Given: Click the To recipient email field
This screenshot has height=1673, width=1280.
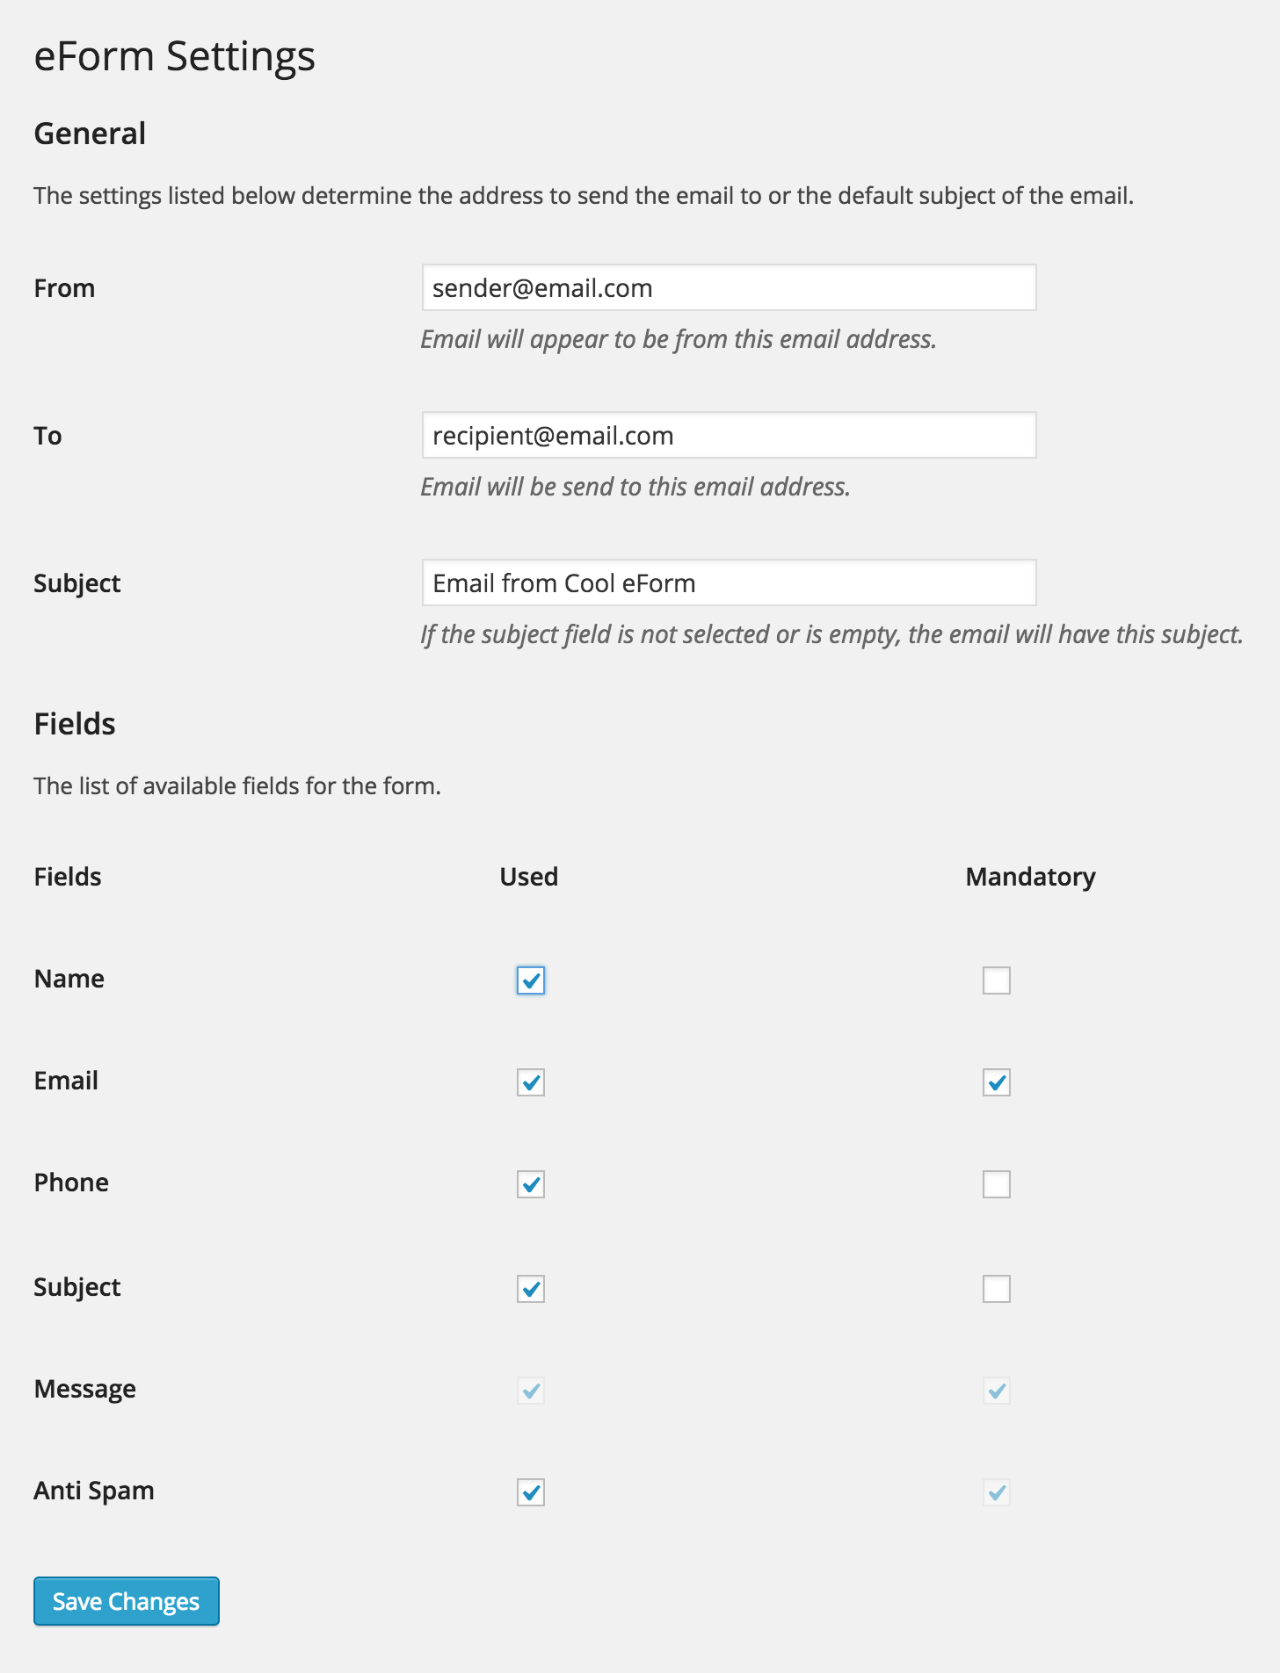Looking at the screenshot, I should [x=729, y=435].
